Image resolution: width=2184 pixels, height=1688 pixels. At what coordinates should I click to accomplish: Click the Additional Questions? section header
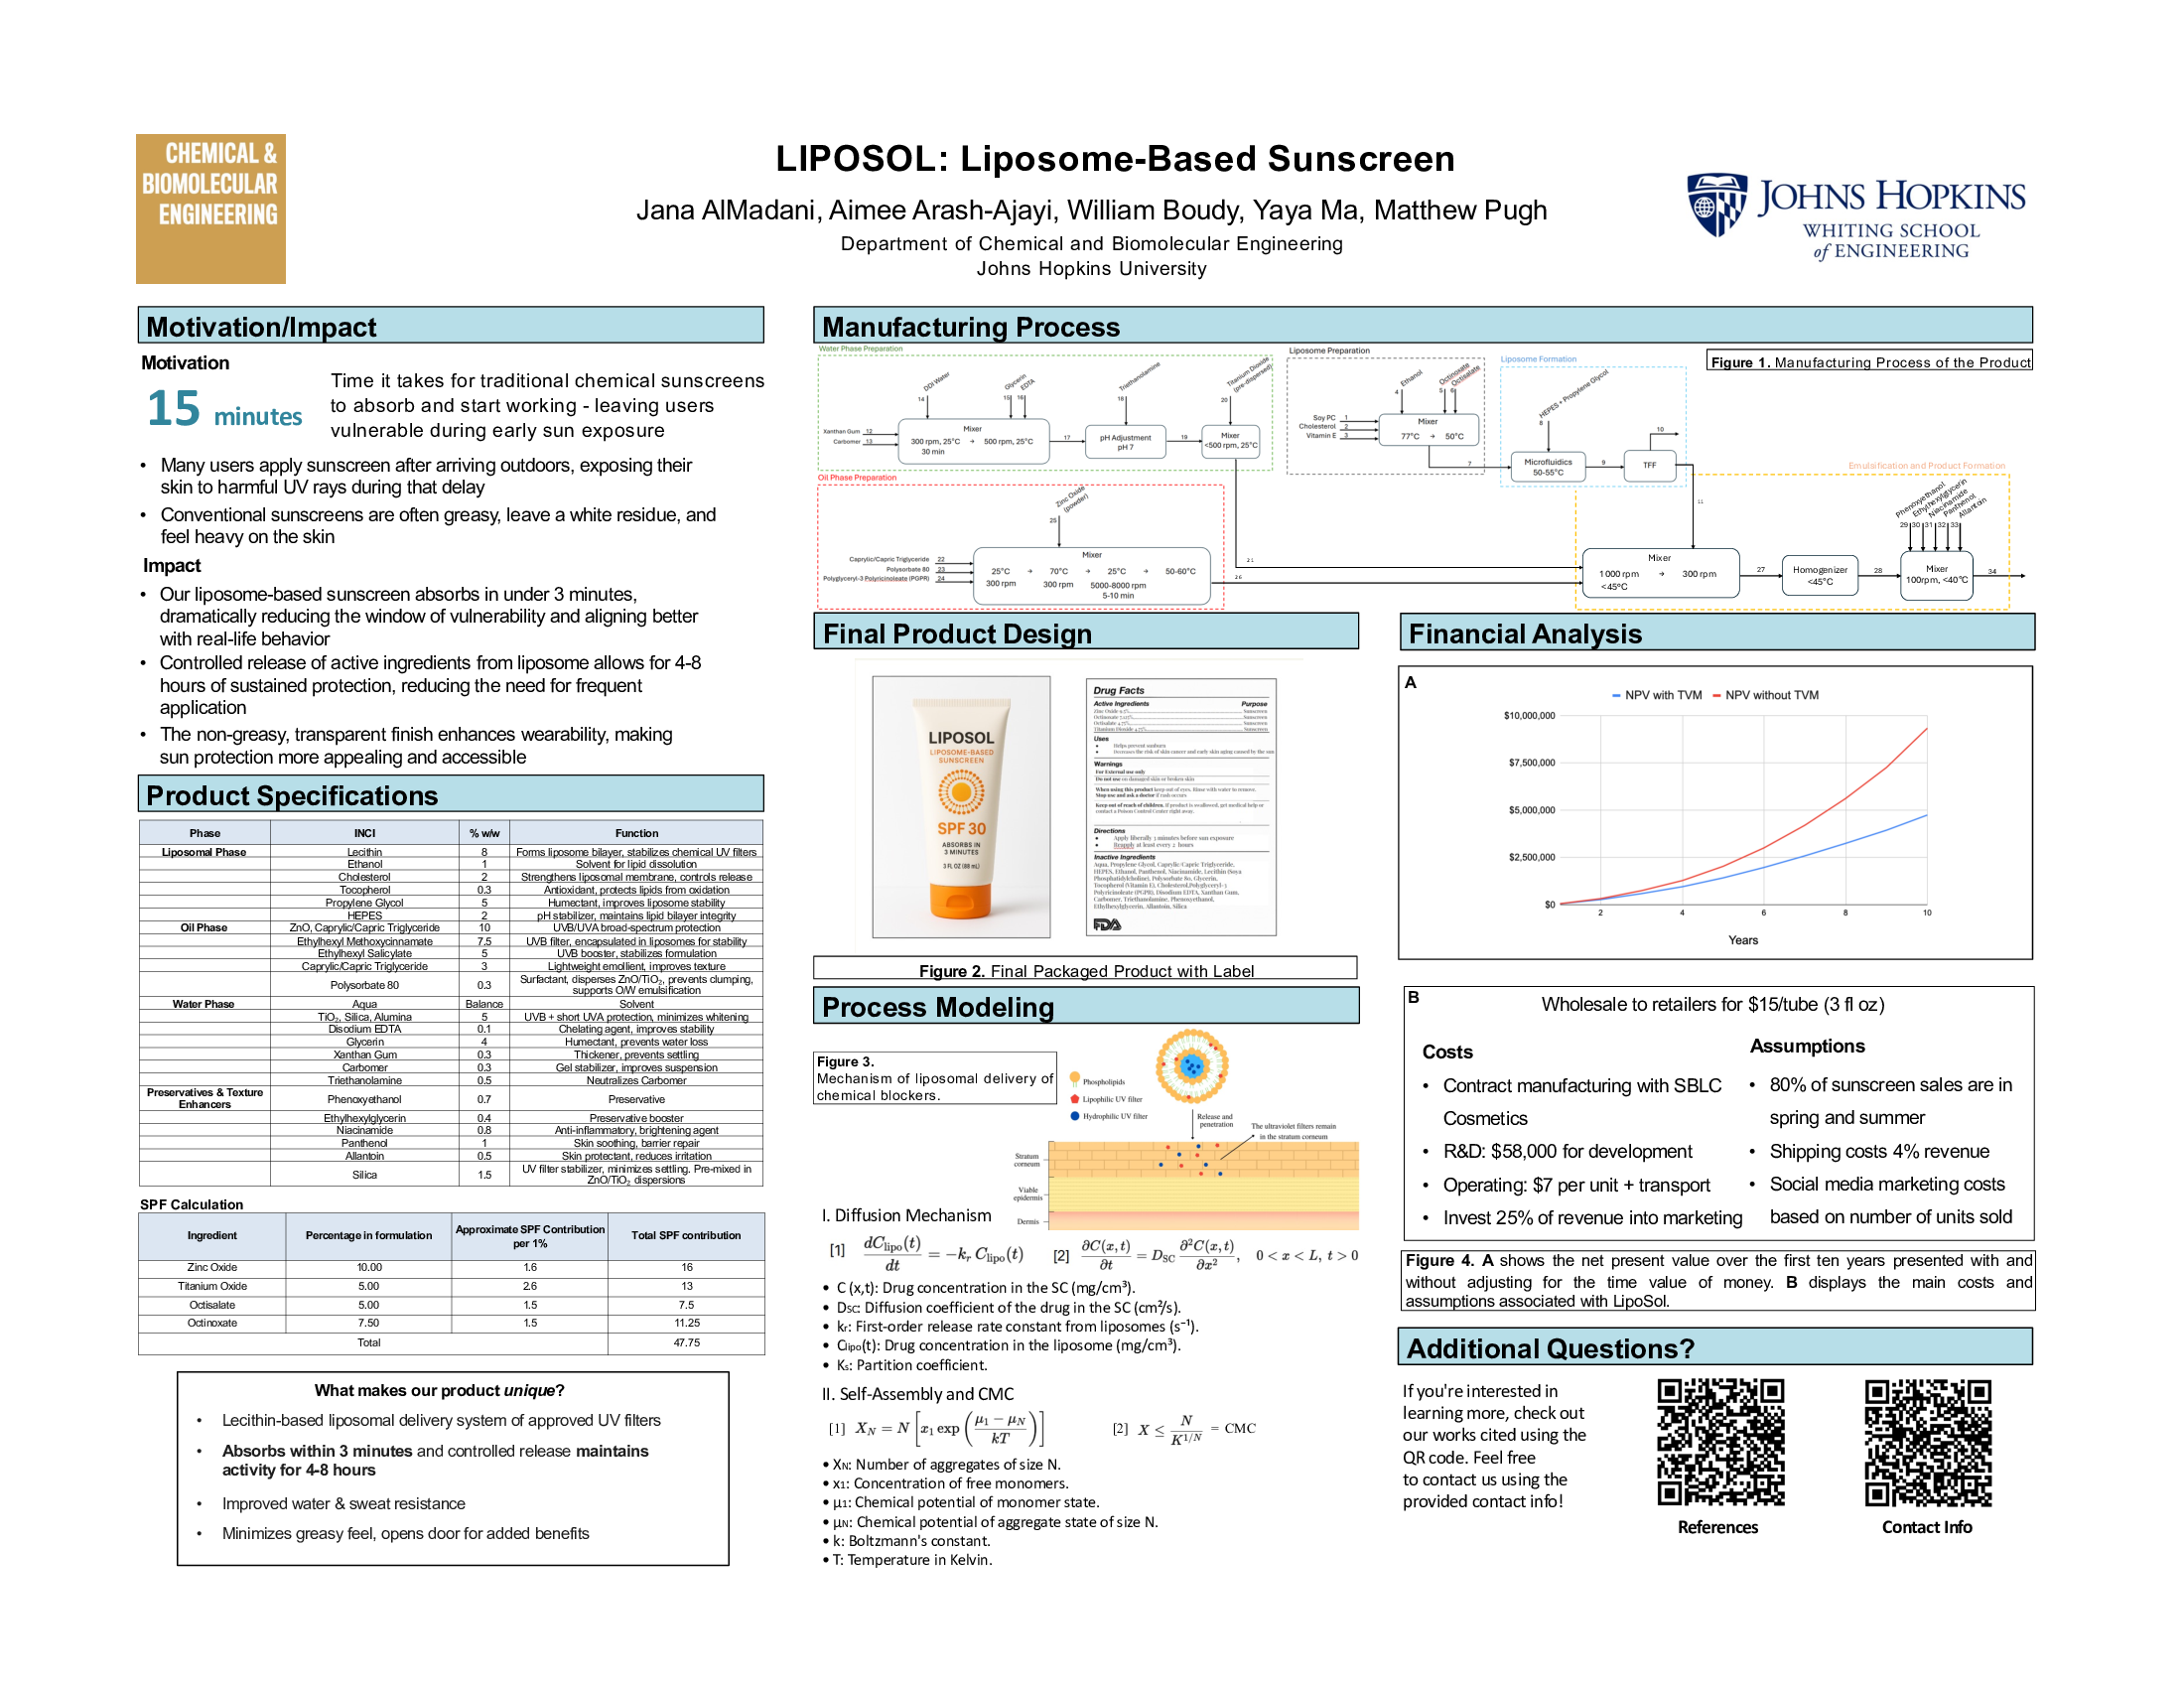(x=1716, y=1347)
